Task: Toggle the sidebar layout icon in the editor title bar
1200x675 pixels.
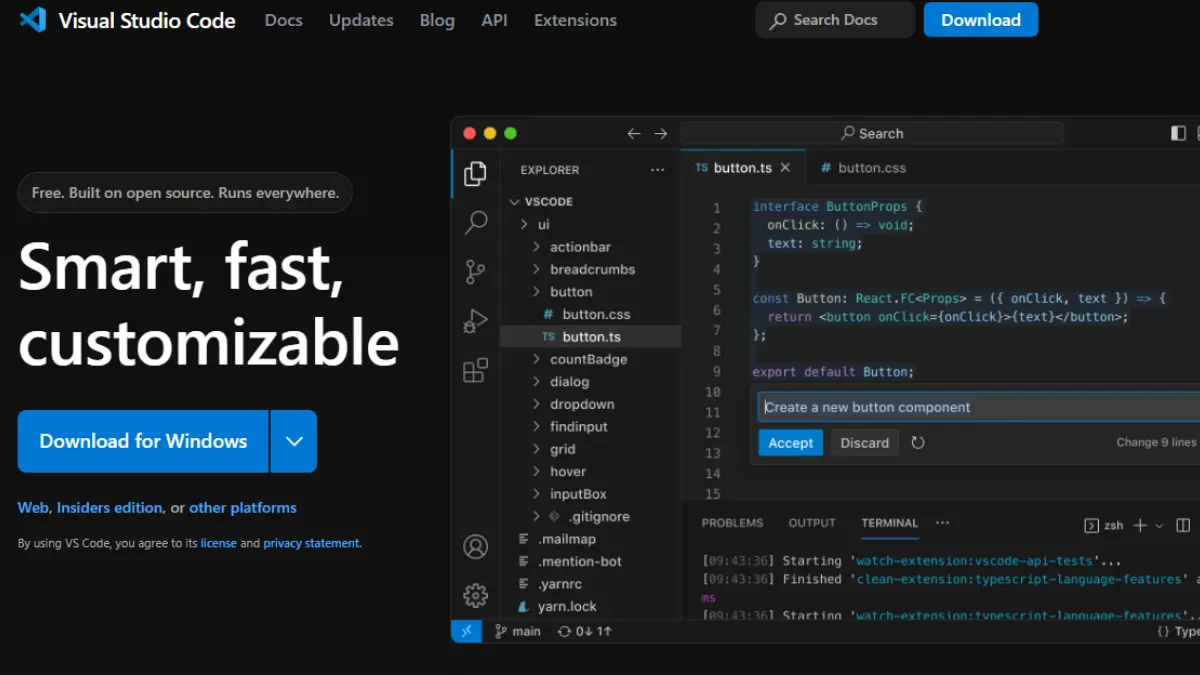Action: pos(1178,133)
